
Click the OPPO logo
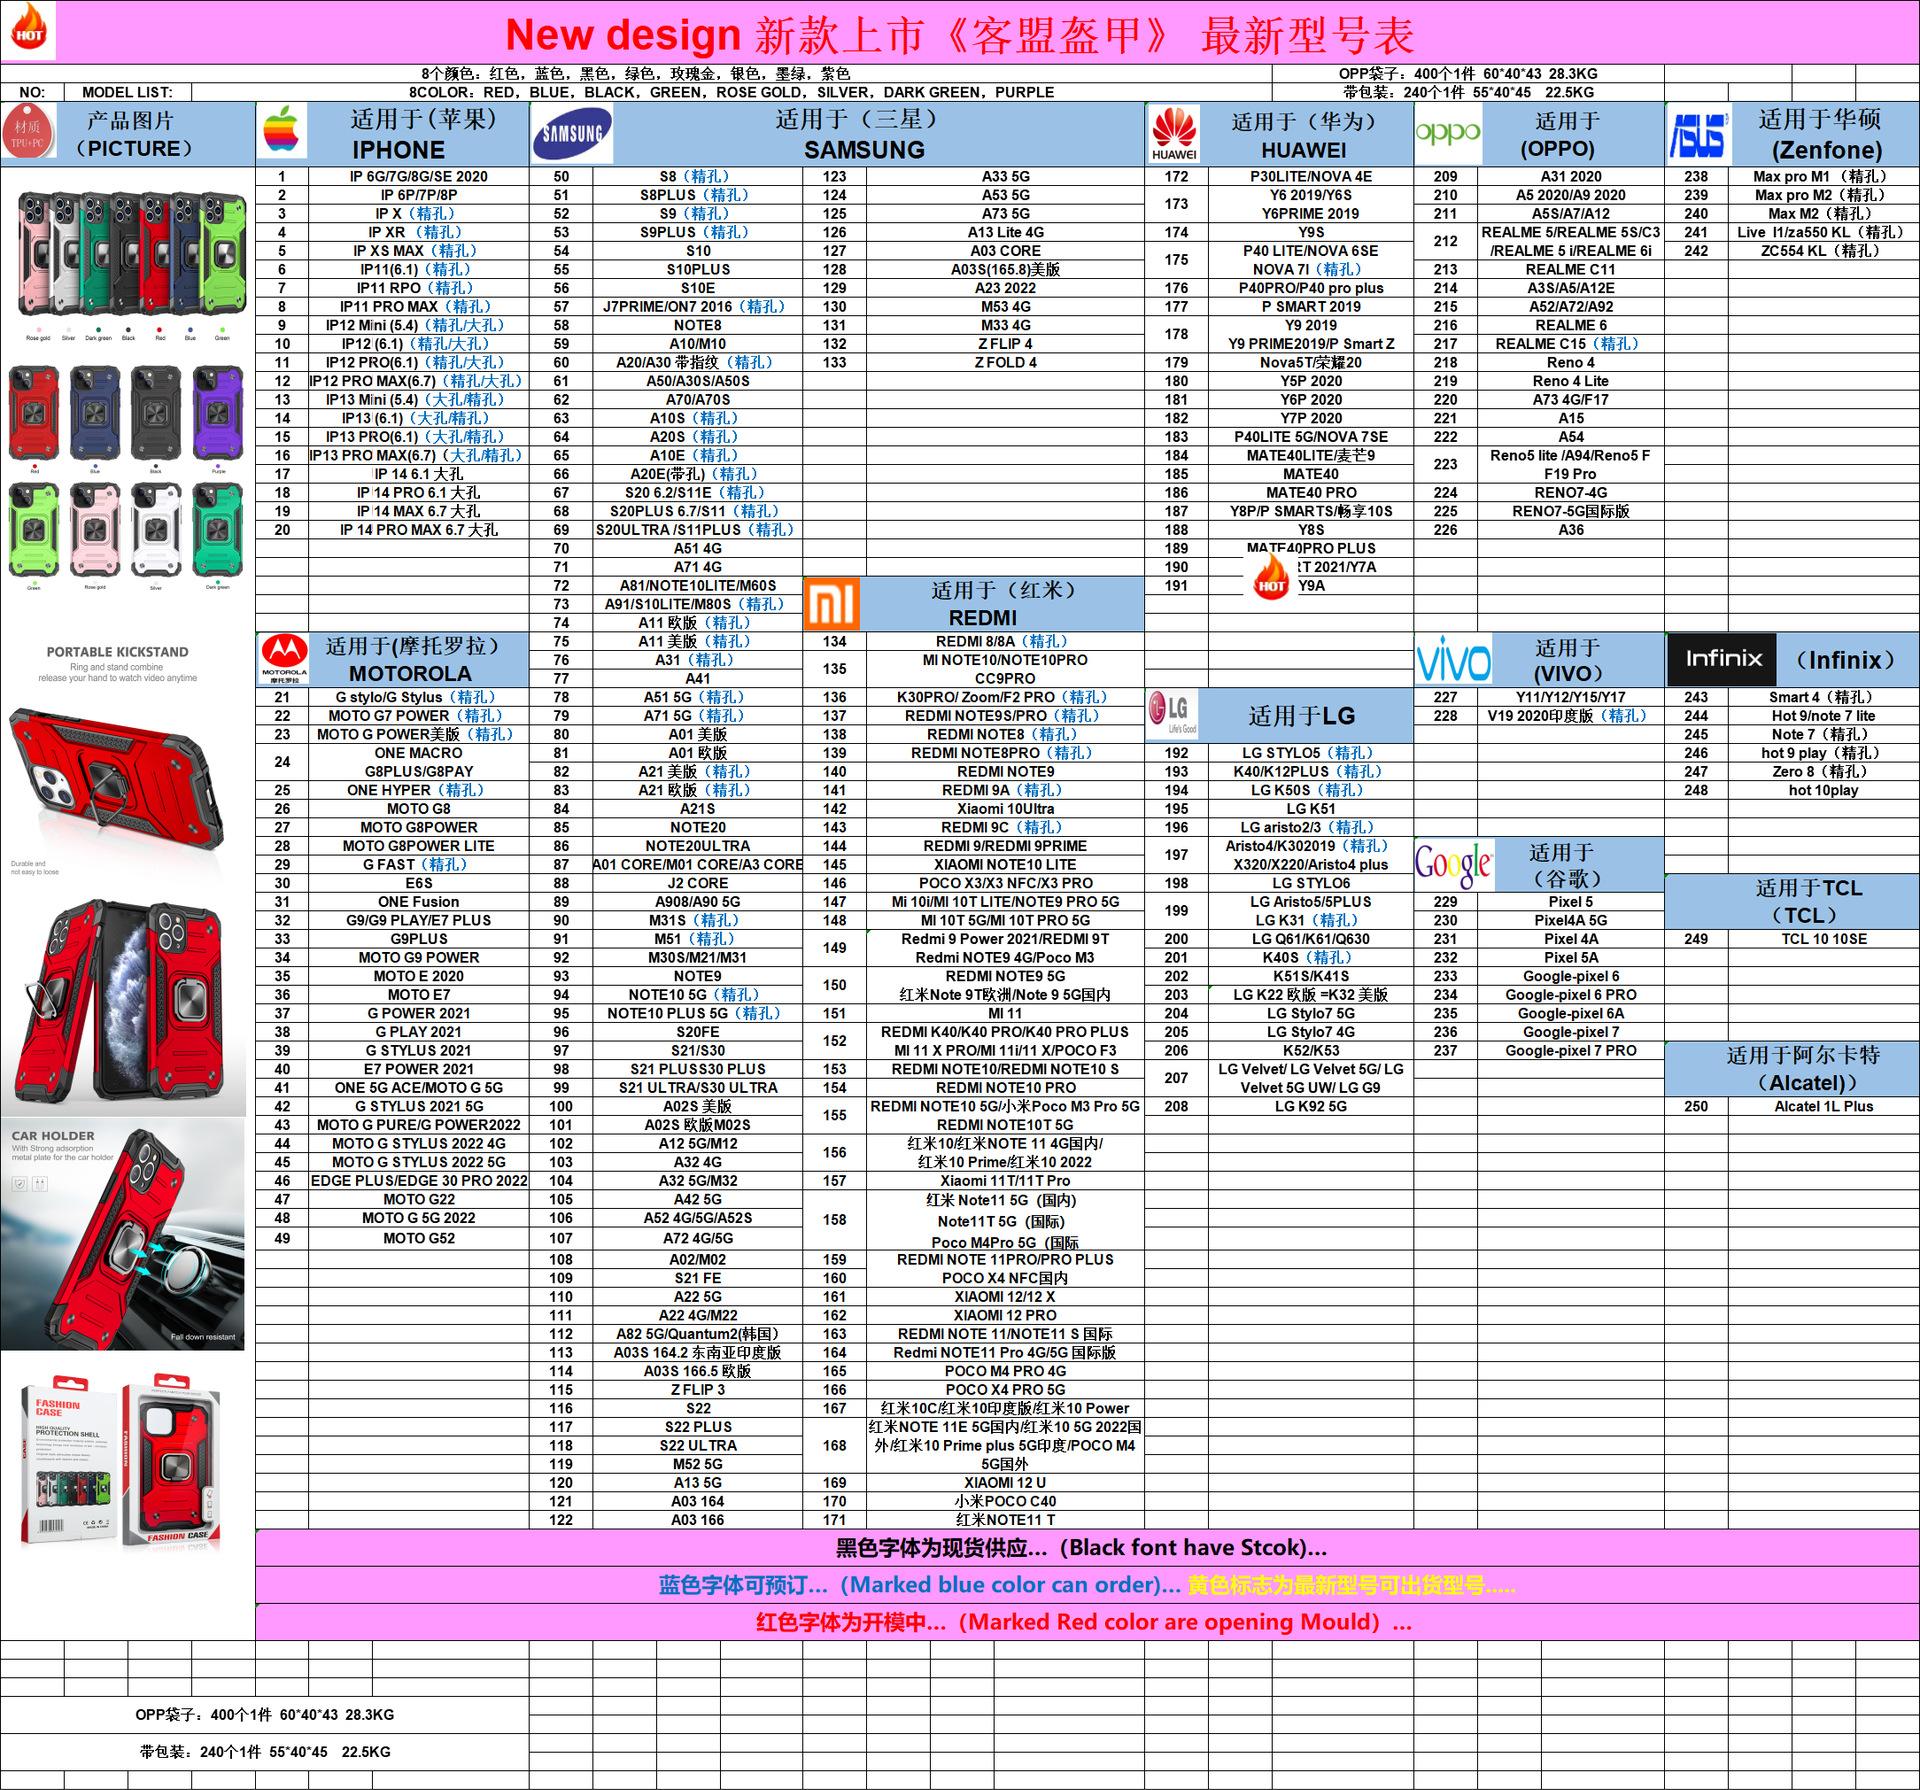[x=1447, y=133]
